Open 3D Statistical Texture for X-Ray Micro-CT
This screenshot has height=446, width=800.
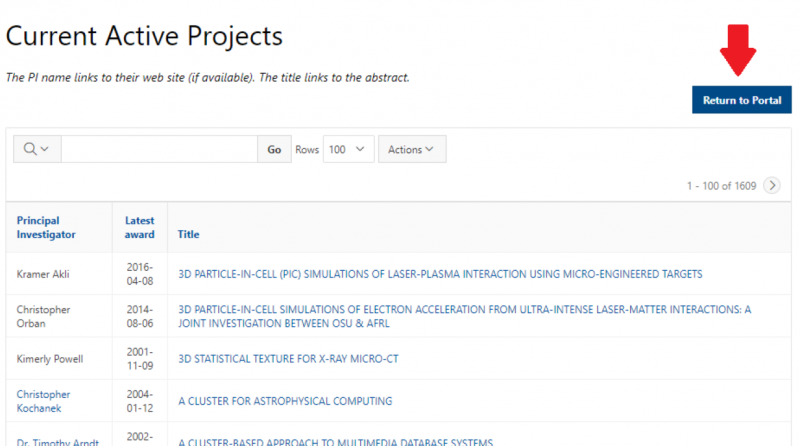pyautogui.click(x=288, y=359)
